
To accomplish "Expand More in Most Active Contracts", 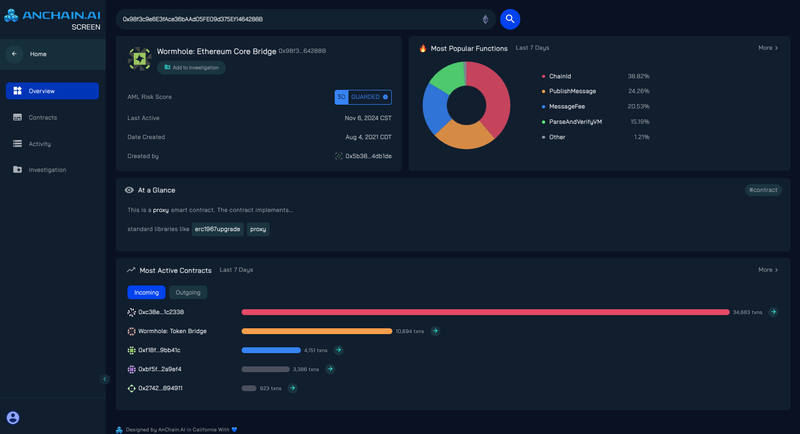I will (x=768, y=270).
